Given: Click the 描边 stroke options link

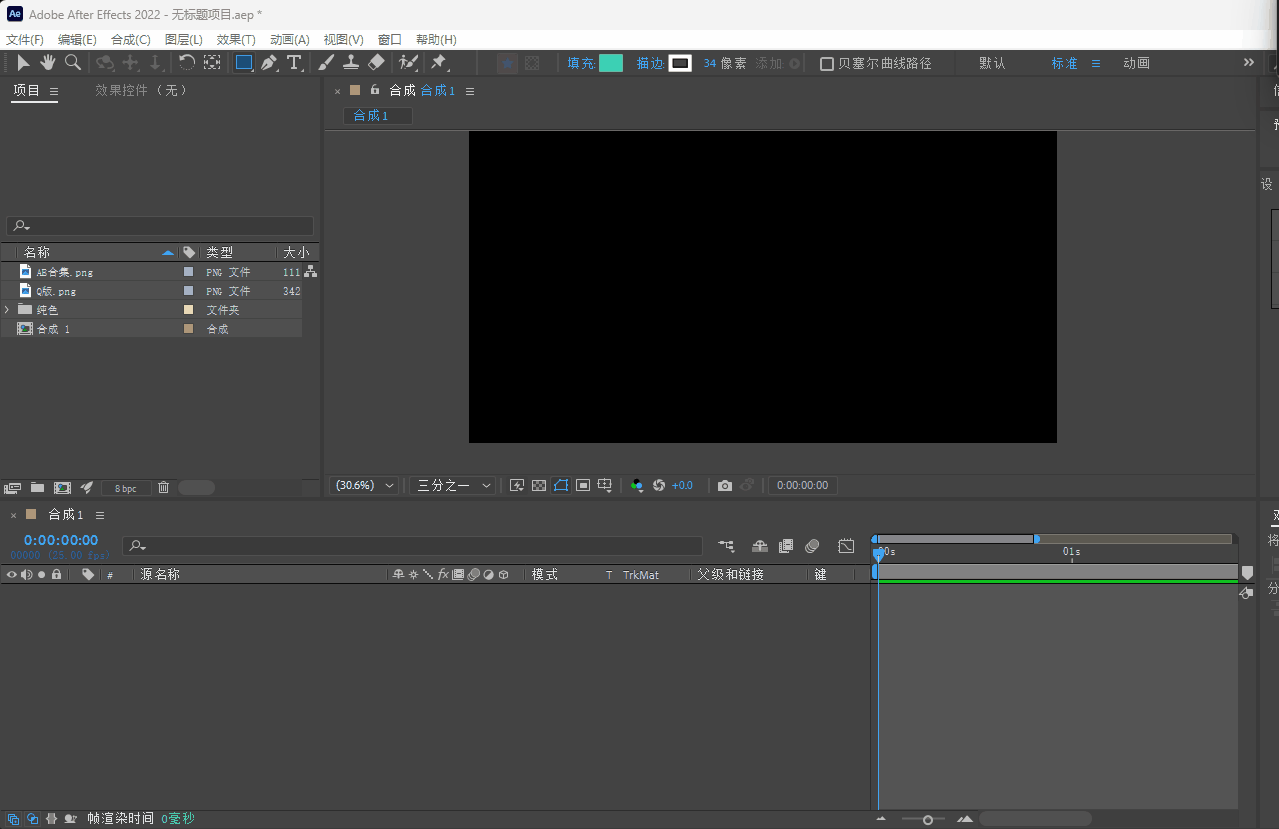Looking at the screenshot, I should pos(650,63).
